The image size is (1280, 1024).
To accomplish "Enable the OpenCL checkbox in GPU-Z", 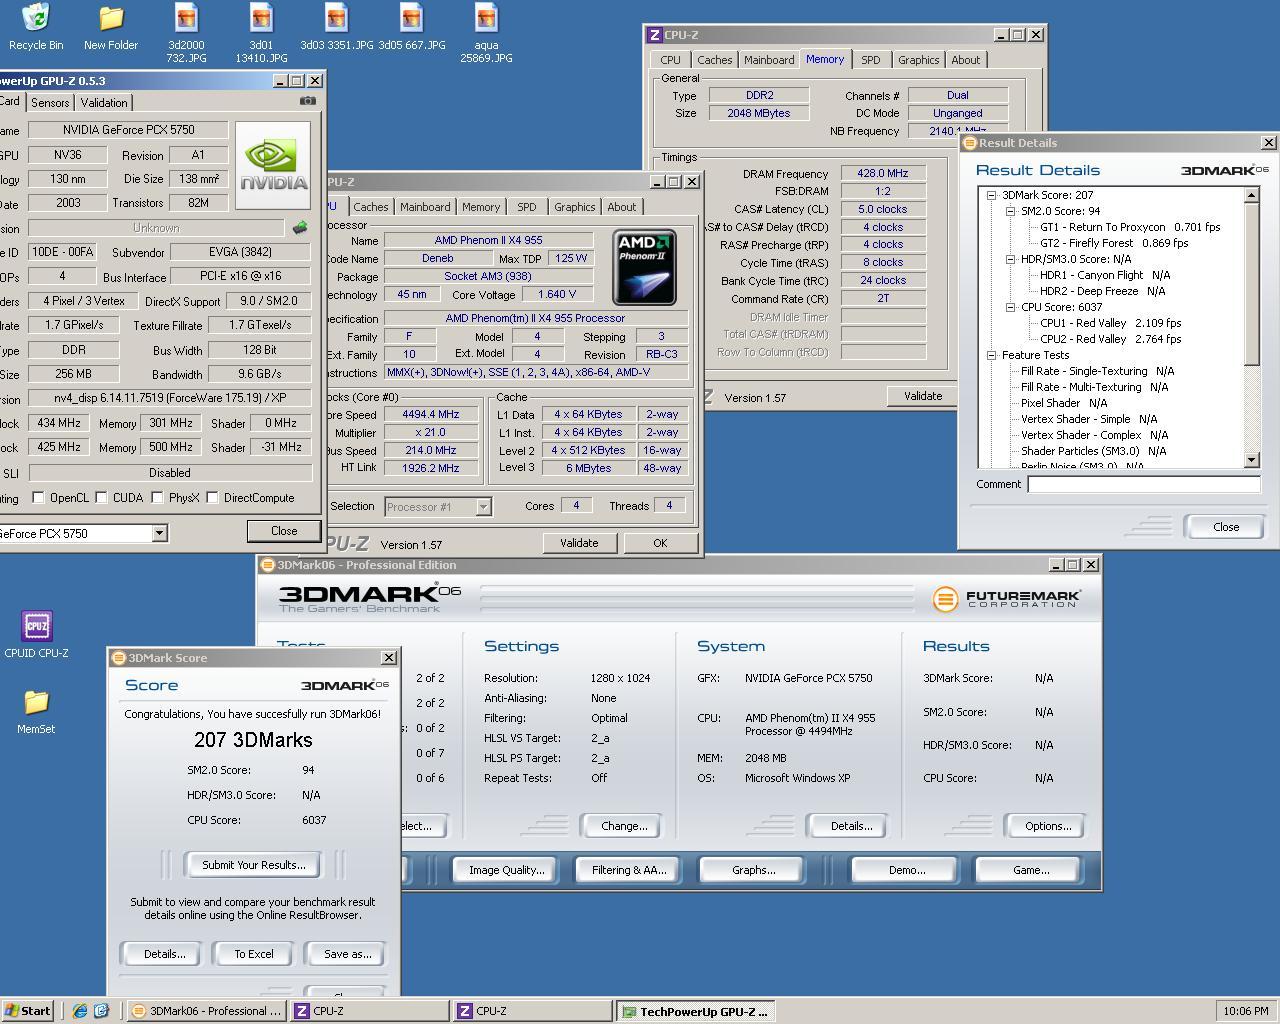I will [x=38, y=497].
